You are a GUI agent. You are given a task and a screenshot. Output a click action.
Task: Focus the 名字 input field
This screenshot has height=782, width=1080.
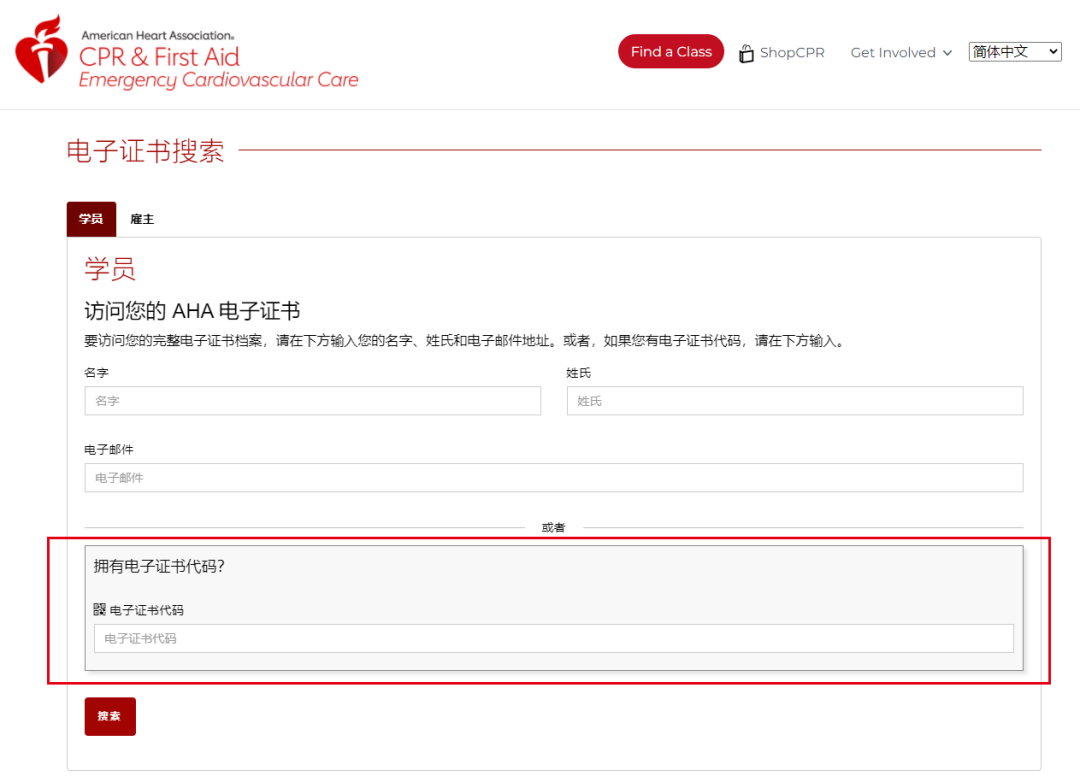[313, 401]
